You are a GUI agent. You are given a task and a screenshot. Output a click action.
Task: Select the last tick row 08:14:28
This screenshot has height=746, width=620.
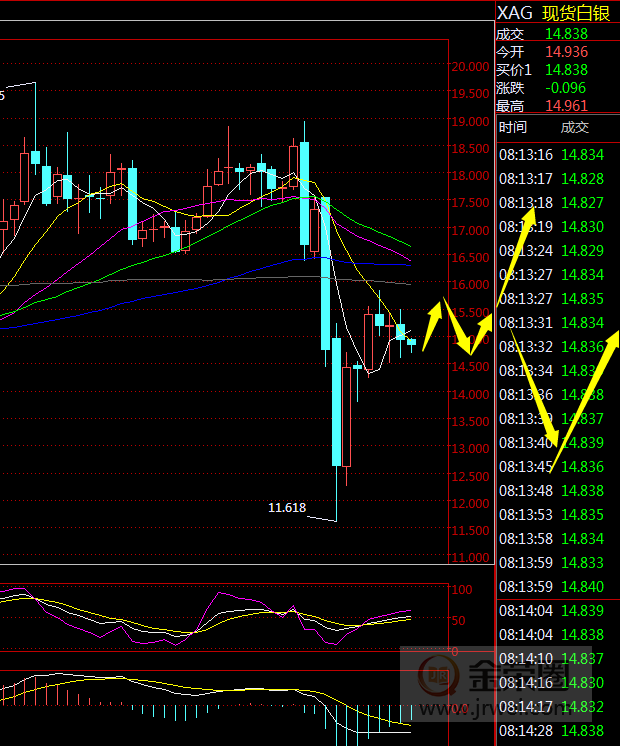[x=551, y=731]
